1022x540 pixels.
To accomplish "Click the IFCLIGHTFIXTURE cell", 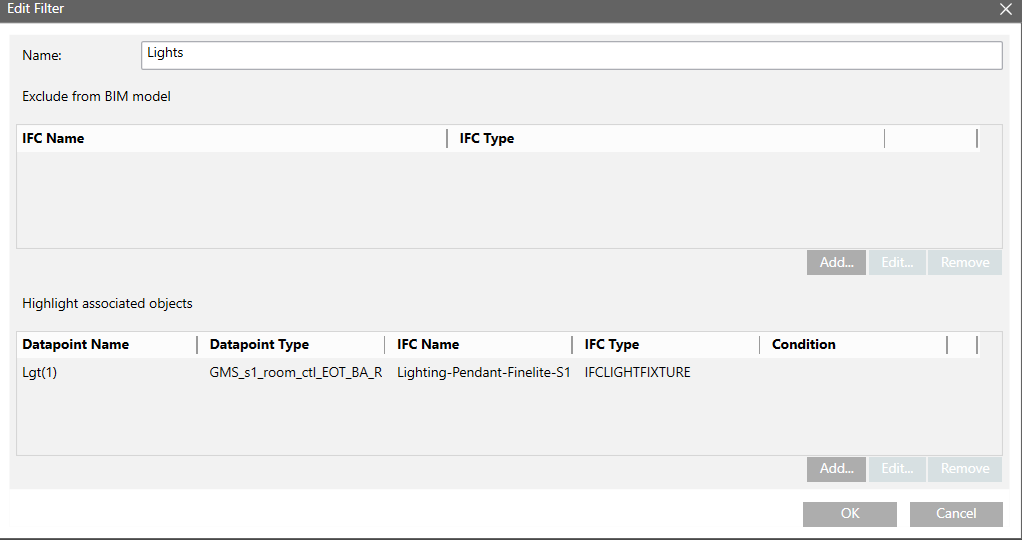I will (638, 373).
